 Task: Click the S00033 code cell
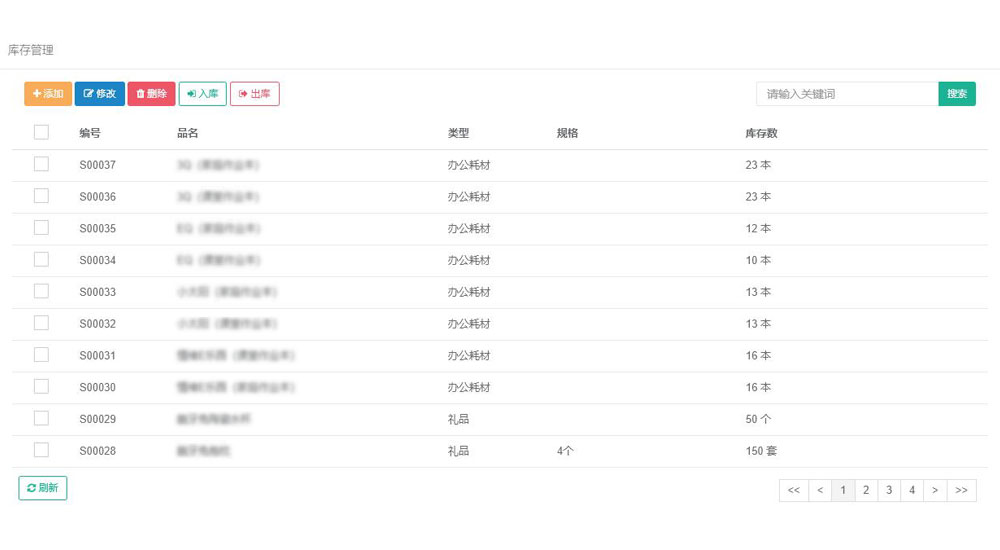tap(98, 292)
